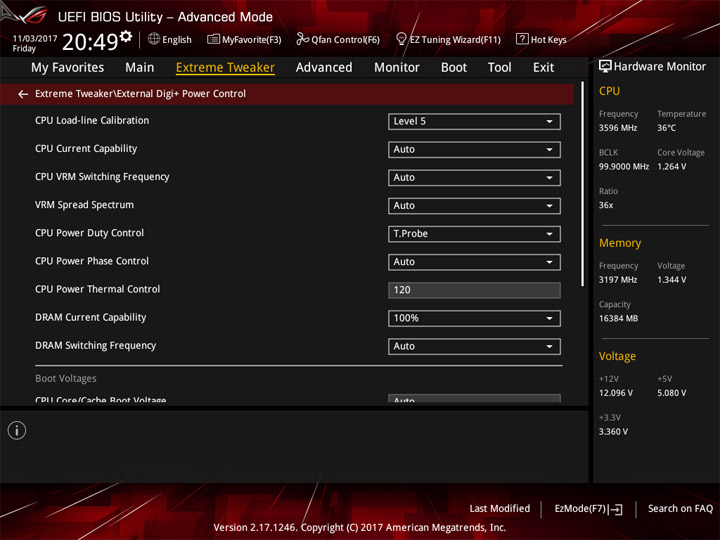Screen dimensions: 720x540
Task: Click CPU Power Thermal Control value field
Action: [x=474, y=290]
